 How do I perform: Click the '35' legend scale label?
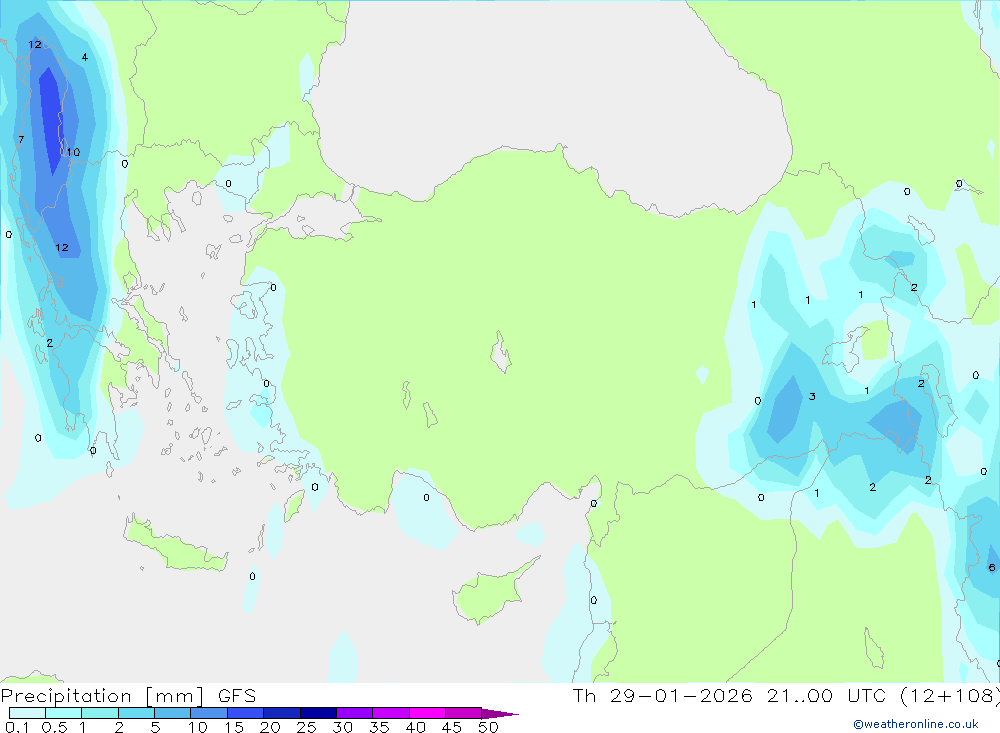point(379,727)
